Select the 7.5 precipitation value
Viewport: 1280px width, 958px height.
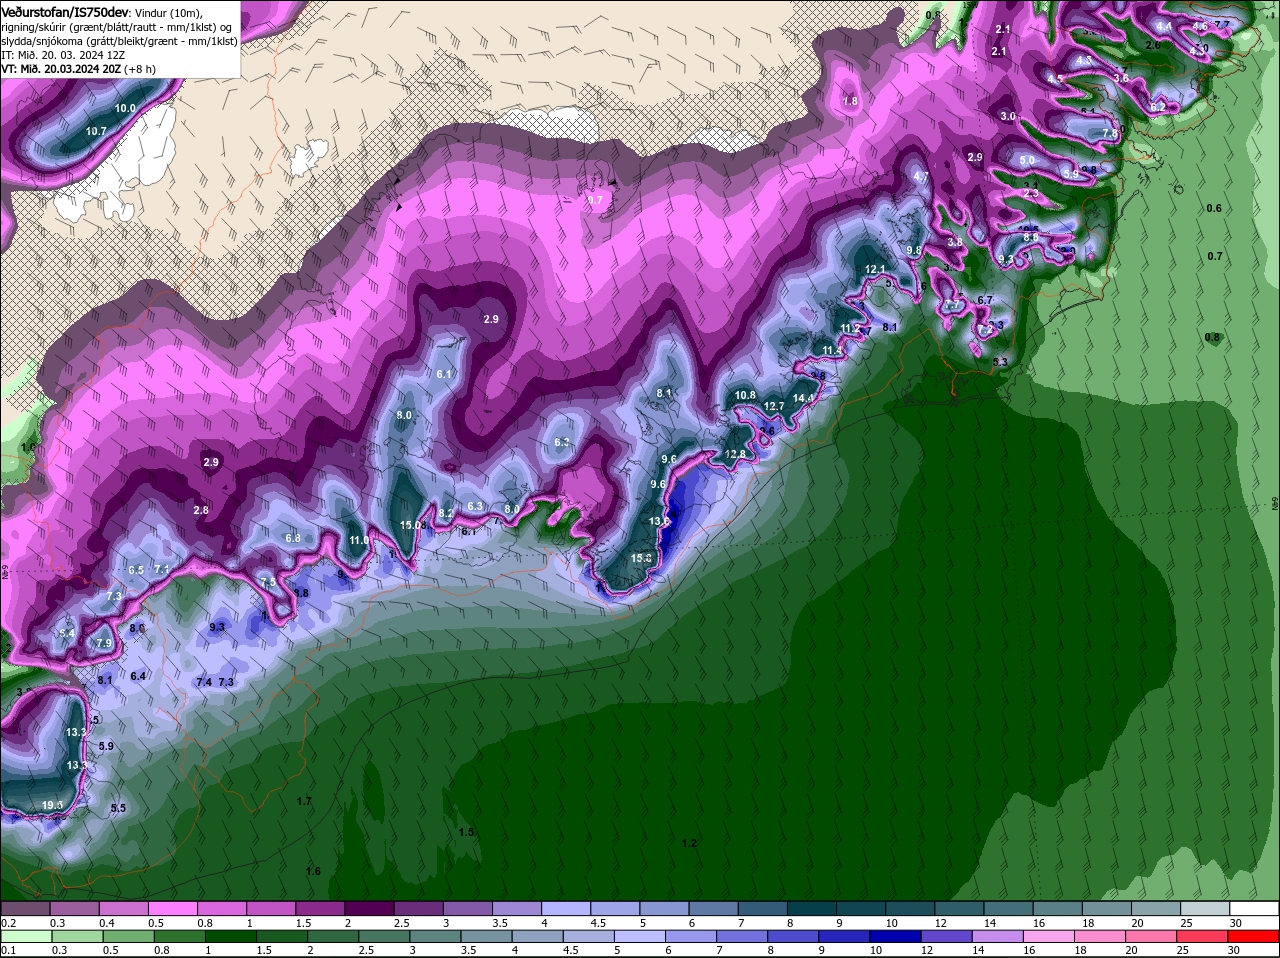click(x=268, y=582)
